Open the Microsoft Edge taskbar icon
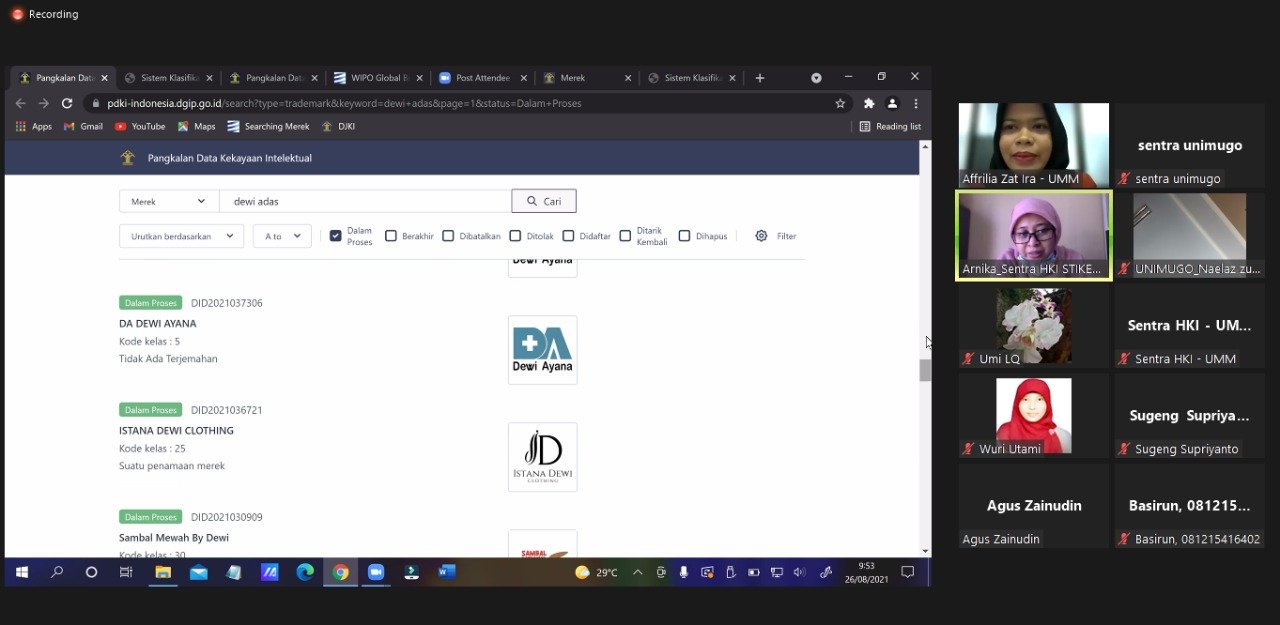Image resolution: width=1280 pixels, height=625 pixels. point(305,572)
